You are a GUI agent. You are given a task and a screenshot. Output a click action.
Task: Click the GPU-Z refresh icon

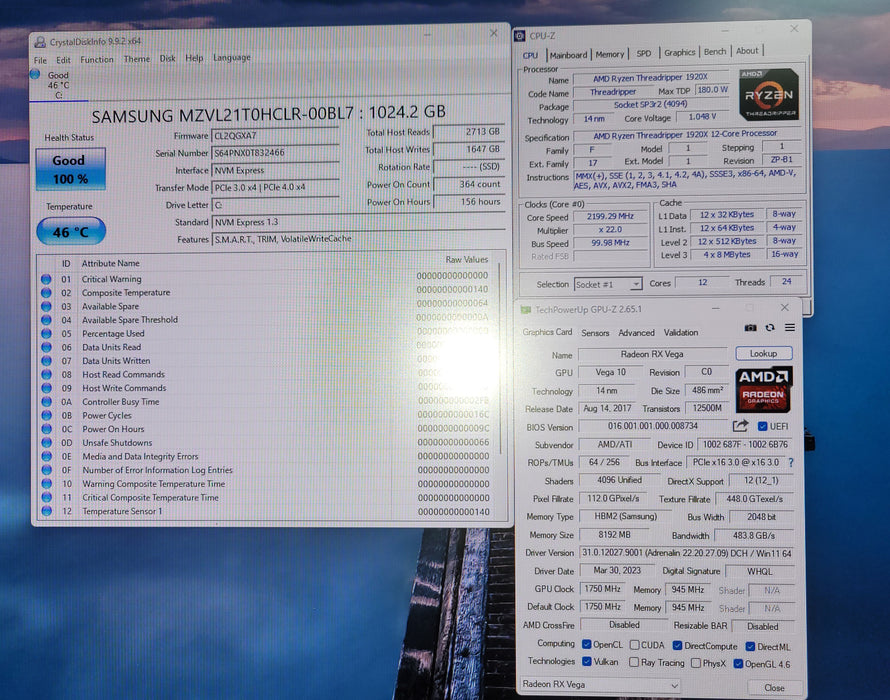[x=770, y=328]
